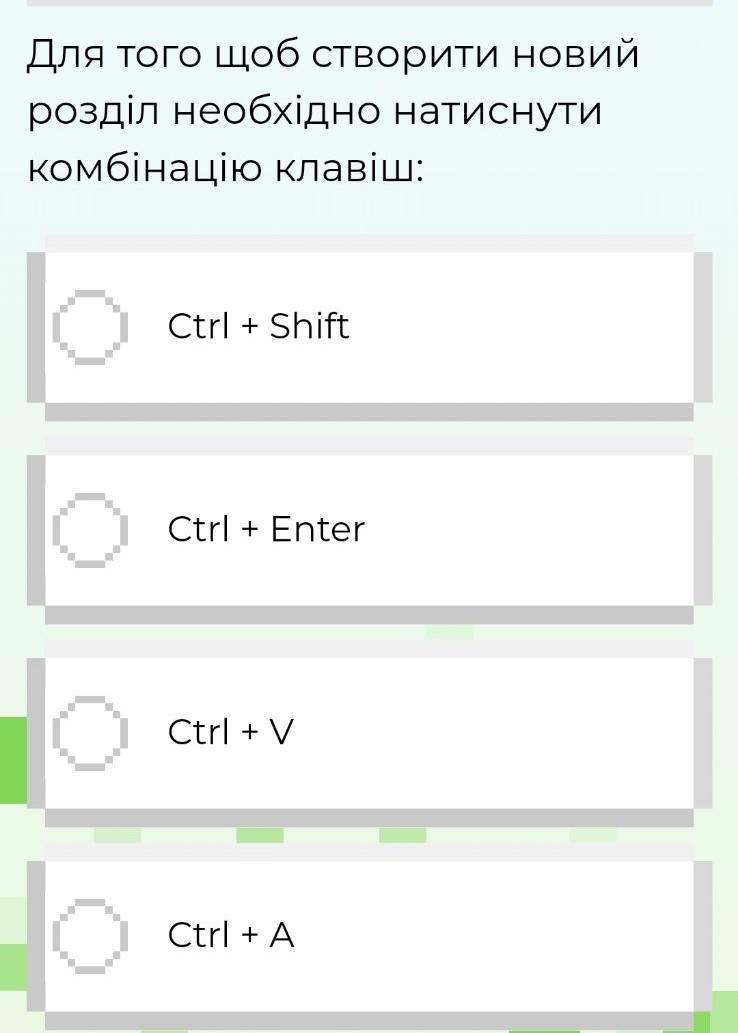The image size is (738, 1033).
Task: Tick the Ctrl + A radio circle
Action: point(91,935)
